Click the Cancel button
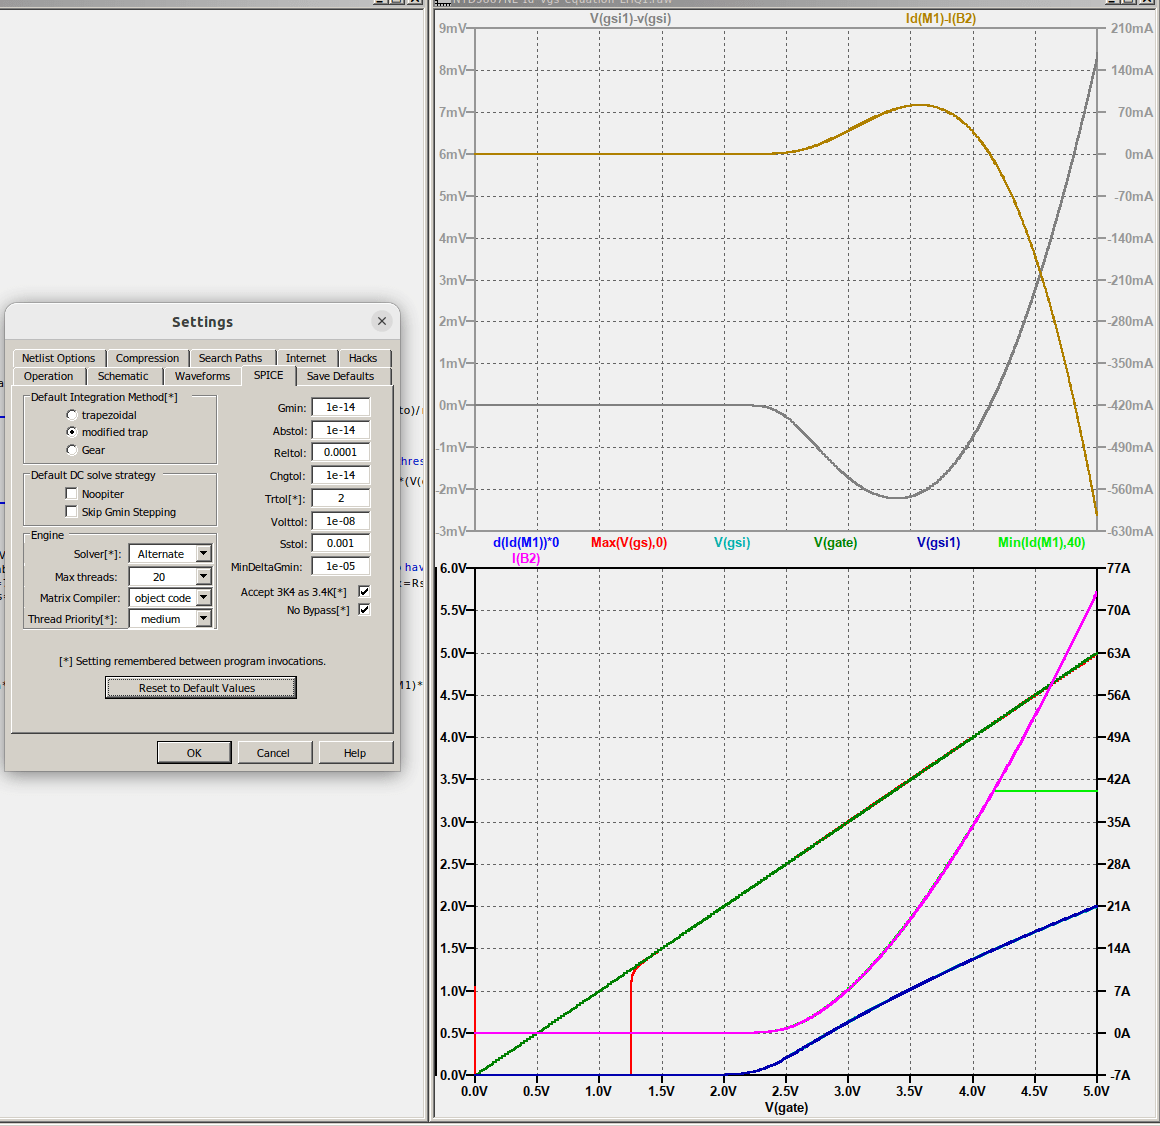The image size is (1160, 1126). (x=273, y=752)
